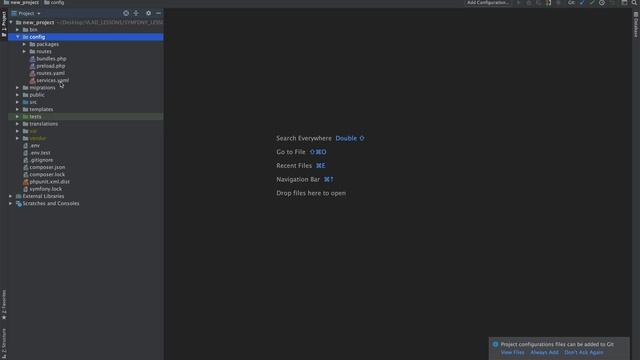The image size is (640, 360).
Task: Click 'Navigation Bar' hint text
Action: [298, 180]
